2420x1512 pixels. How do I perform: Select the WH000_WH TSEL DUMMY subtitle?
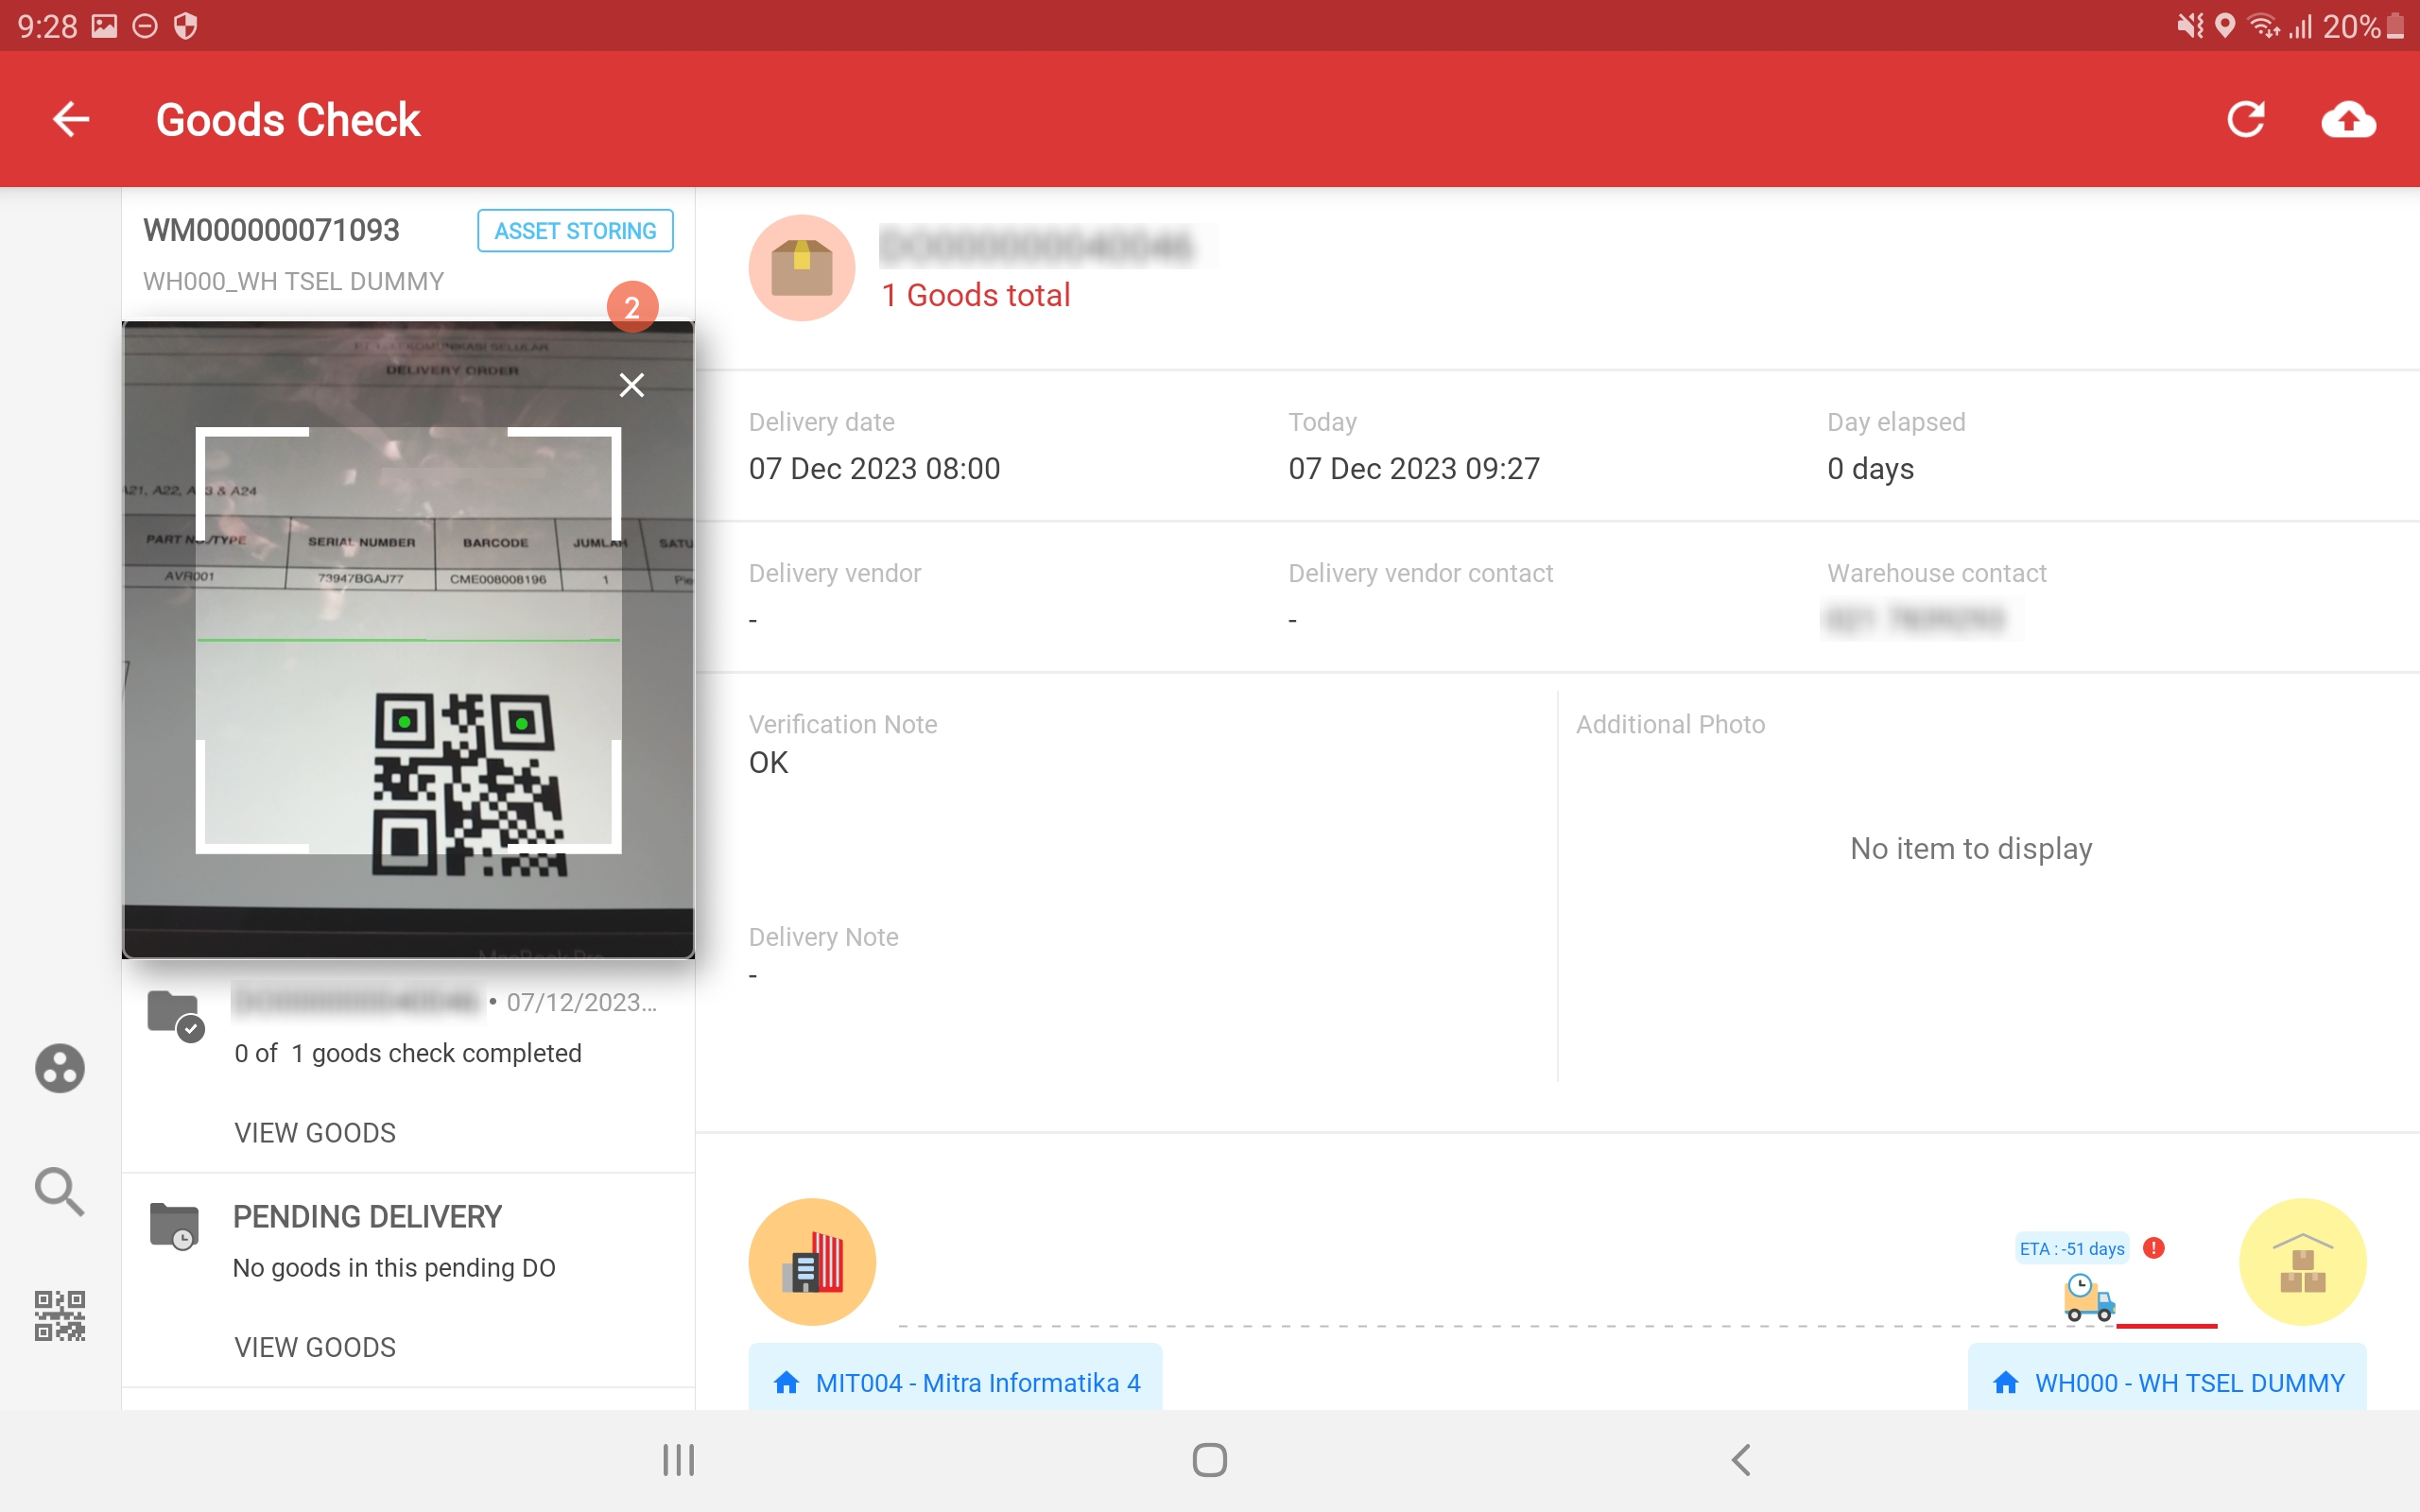(x=293, y=281)
